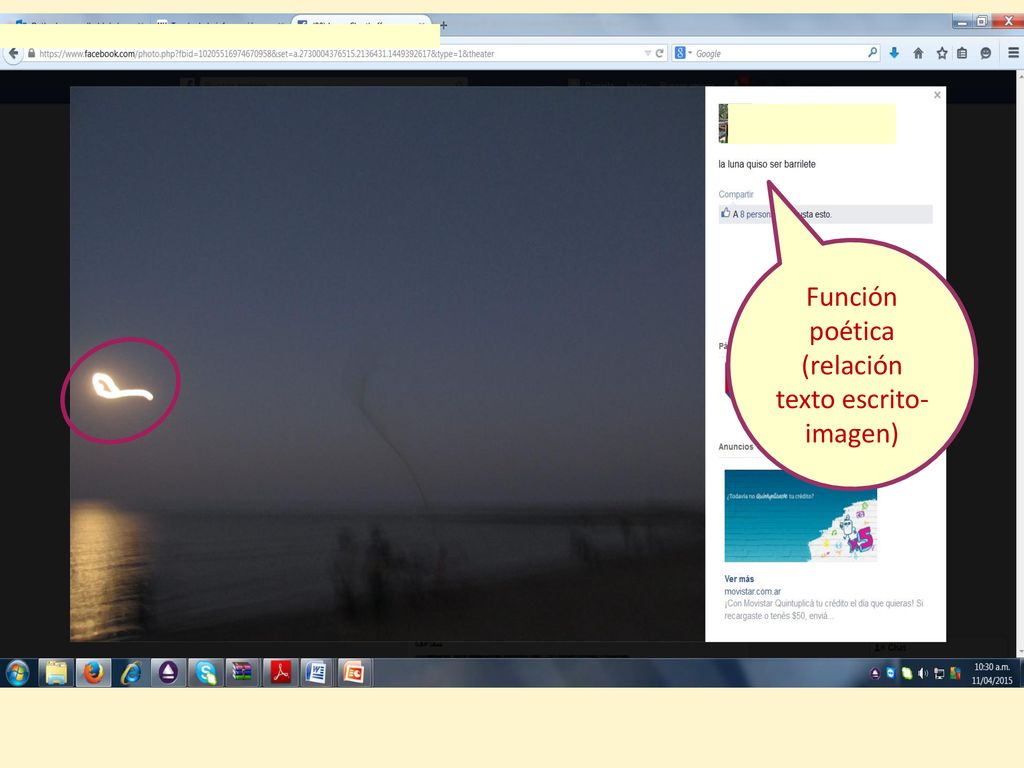Screen dimensions: 1024x768
Task: Click the Movistar ad image
Action: click(800, 516)
